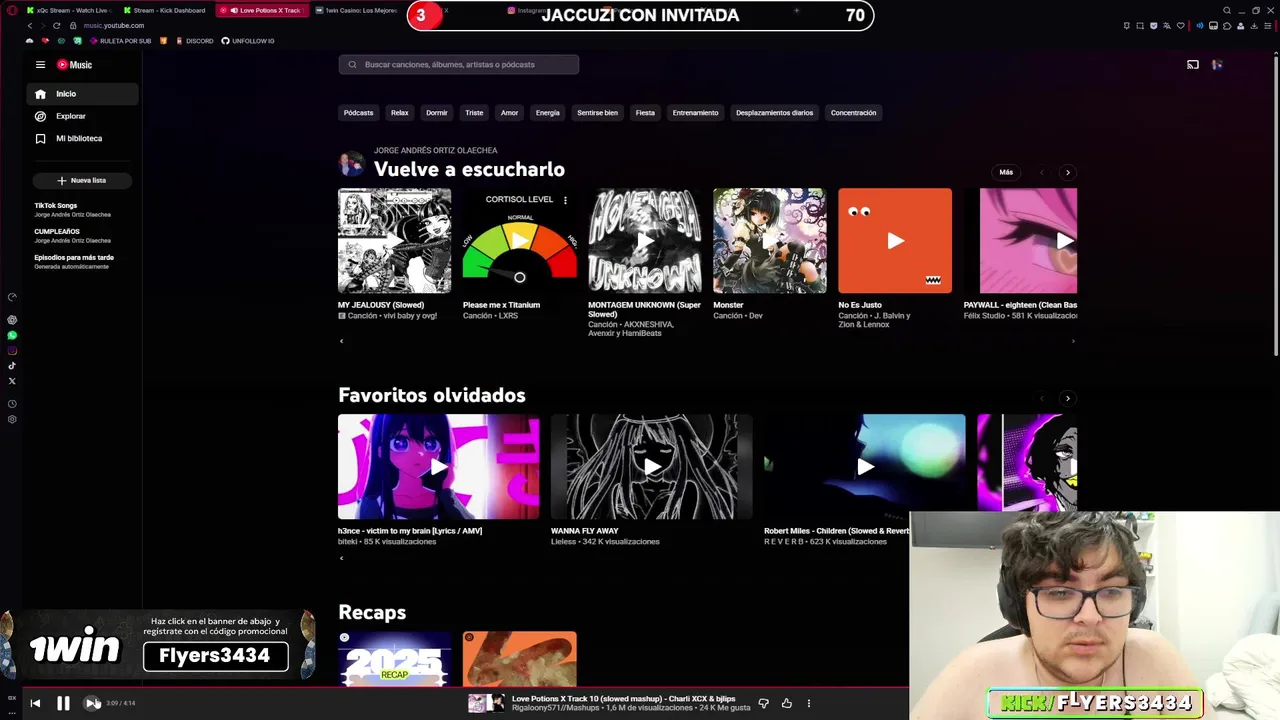
Task: Select the Relax mood chip
Action: pyautogui.click(x=400, y=113)
